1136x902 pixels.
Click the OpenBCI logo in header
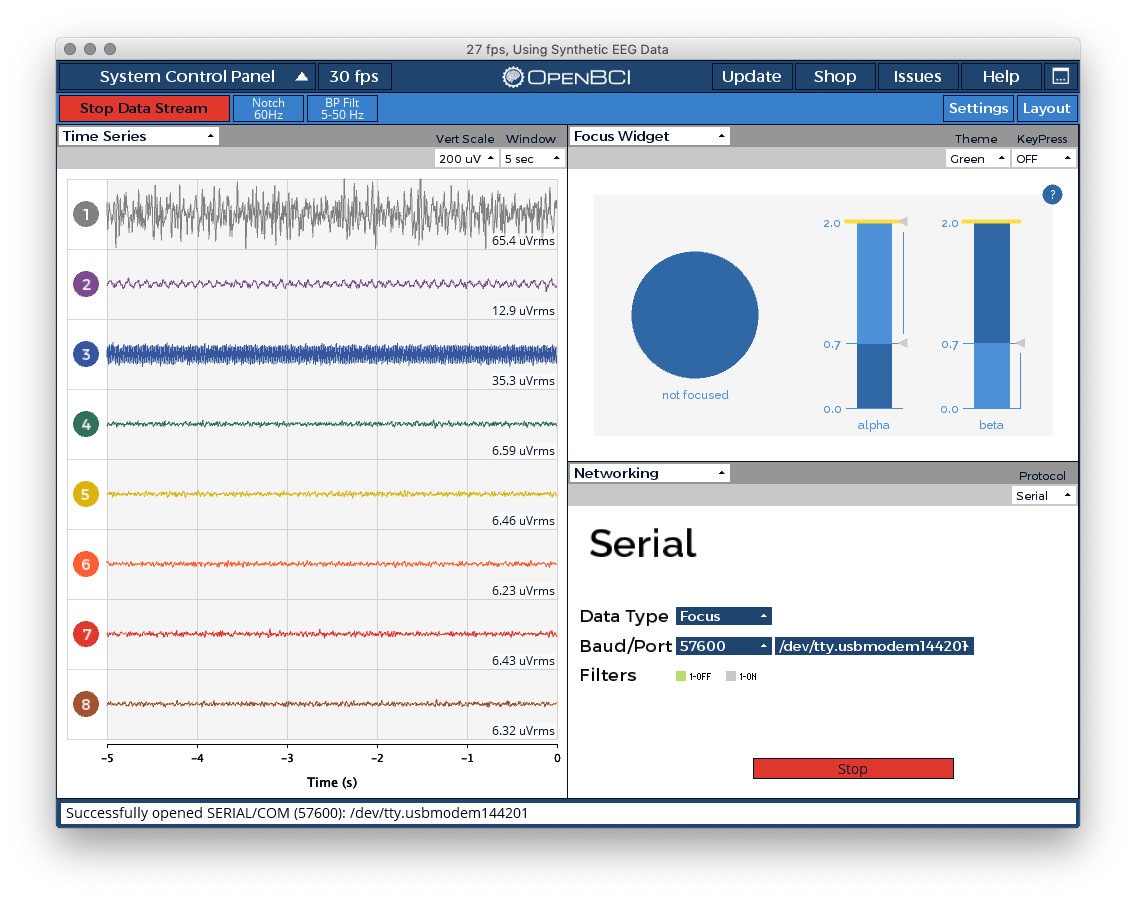[x=567, y=77]
